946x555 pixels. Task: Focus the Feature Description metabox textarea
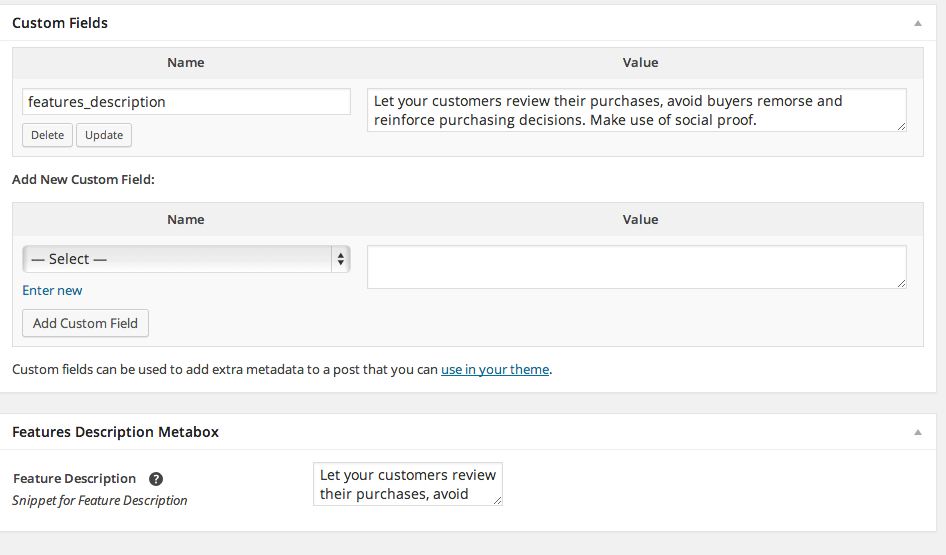[x=407, y=484]
